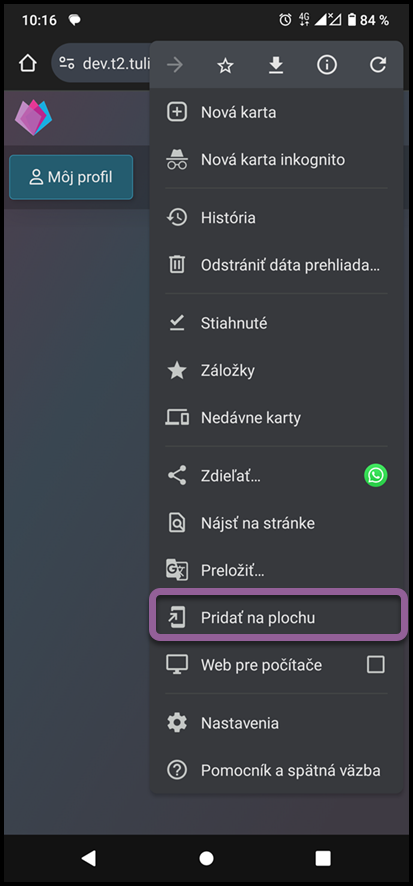Open Nová karta inkognito

point(276,160)
